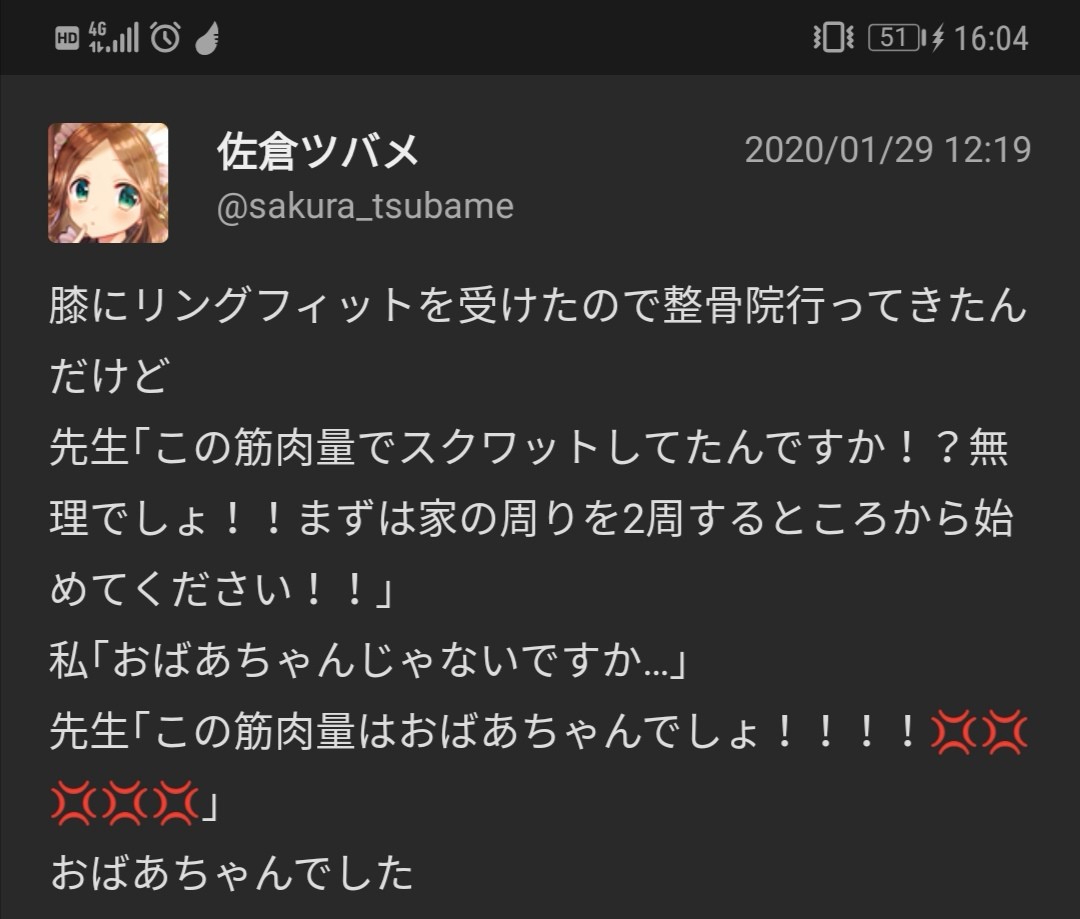Tap the battery indicator showing 51
The image size is (1080, 919).
coord(897,37)
